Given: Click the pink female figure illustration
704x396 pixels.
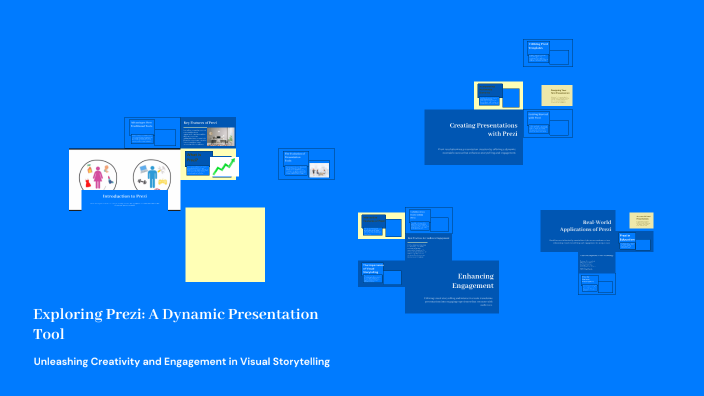Looking at the screenshot, I should pos(98,176).
